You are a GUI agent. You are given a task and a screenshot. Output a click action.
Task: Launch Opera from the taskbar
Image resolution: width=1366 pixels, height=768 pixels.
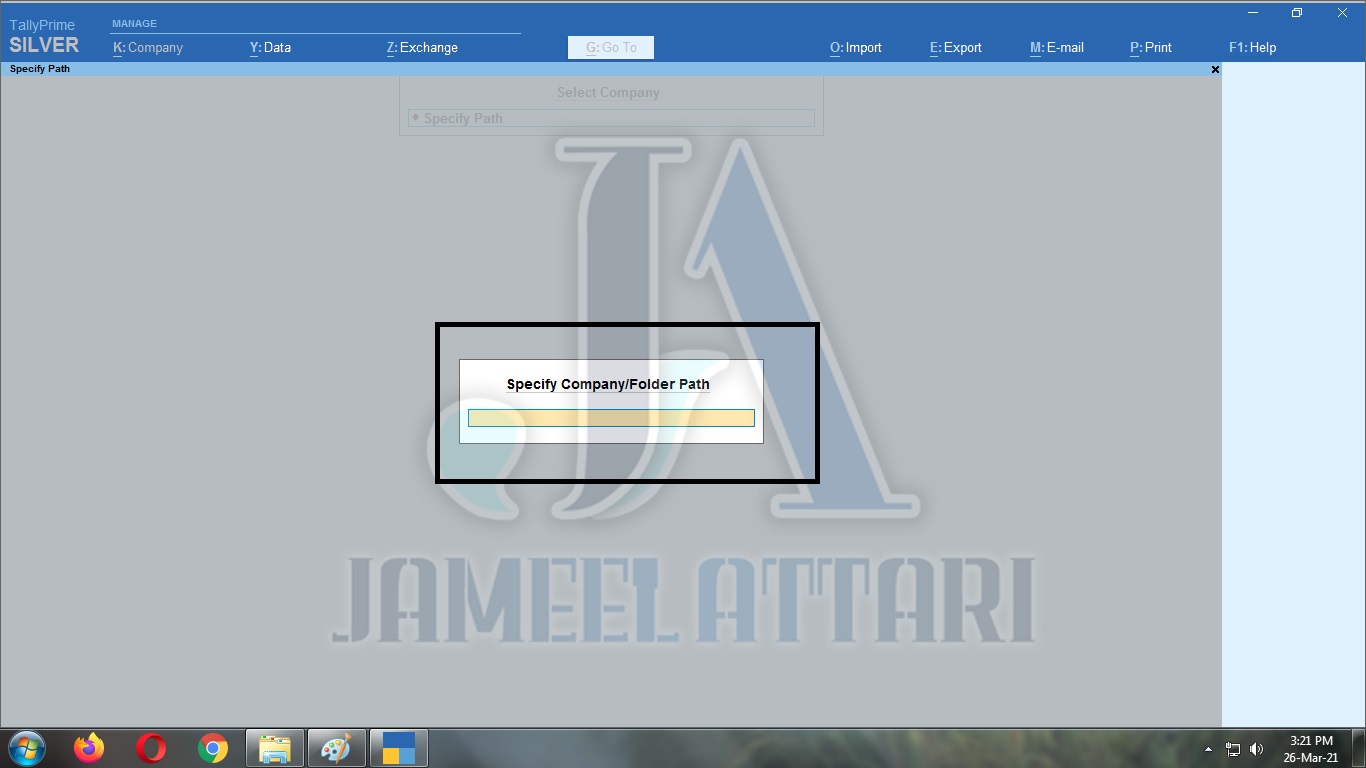(151, 748)
